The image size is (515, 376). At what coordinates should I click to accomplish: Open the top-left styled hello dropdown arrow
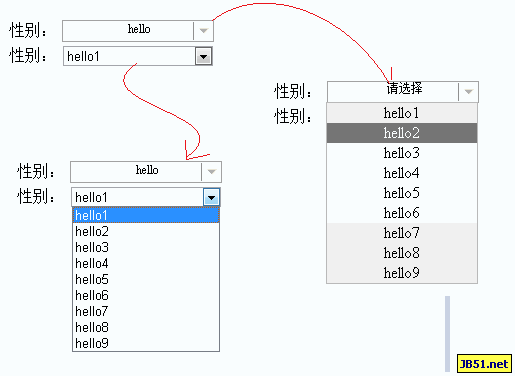[x=204, y=31]
